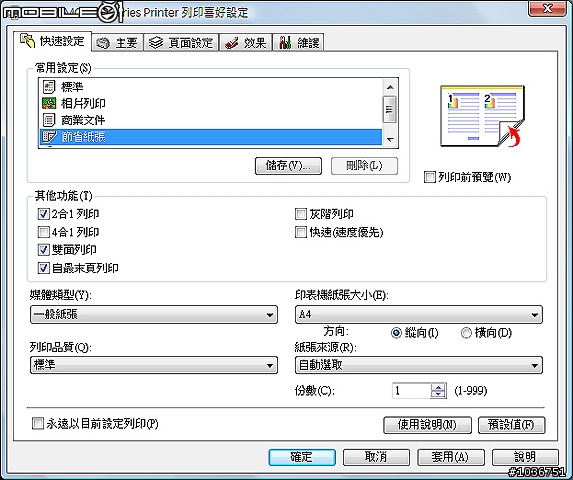
Task: Click the 取消 cancel button
Action: tap(376, 457)
